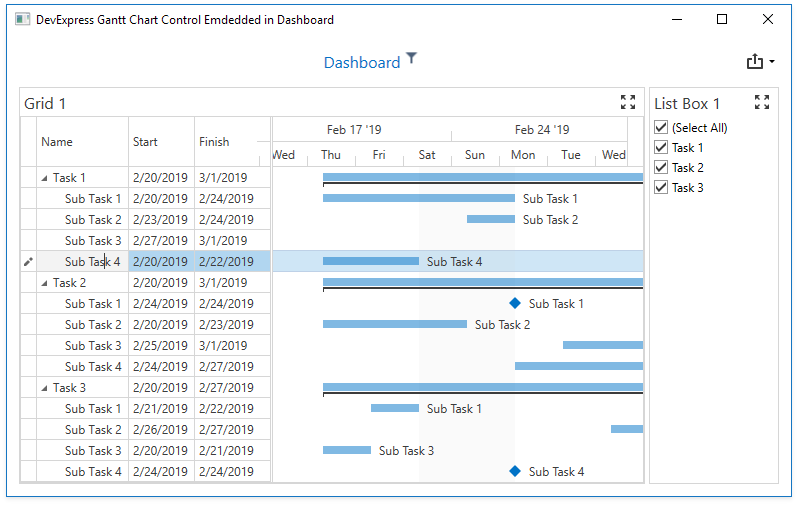The height and width of the screenshot is (505, 798).
Task: Click the Dashboard filter funnel icon
Action: pyautogui.click(x=411, y=59)
